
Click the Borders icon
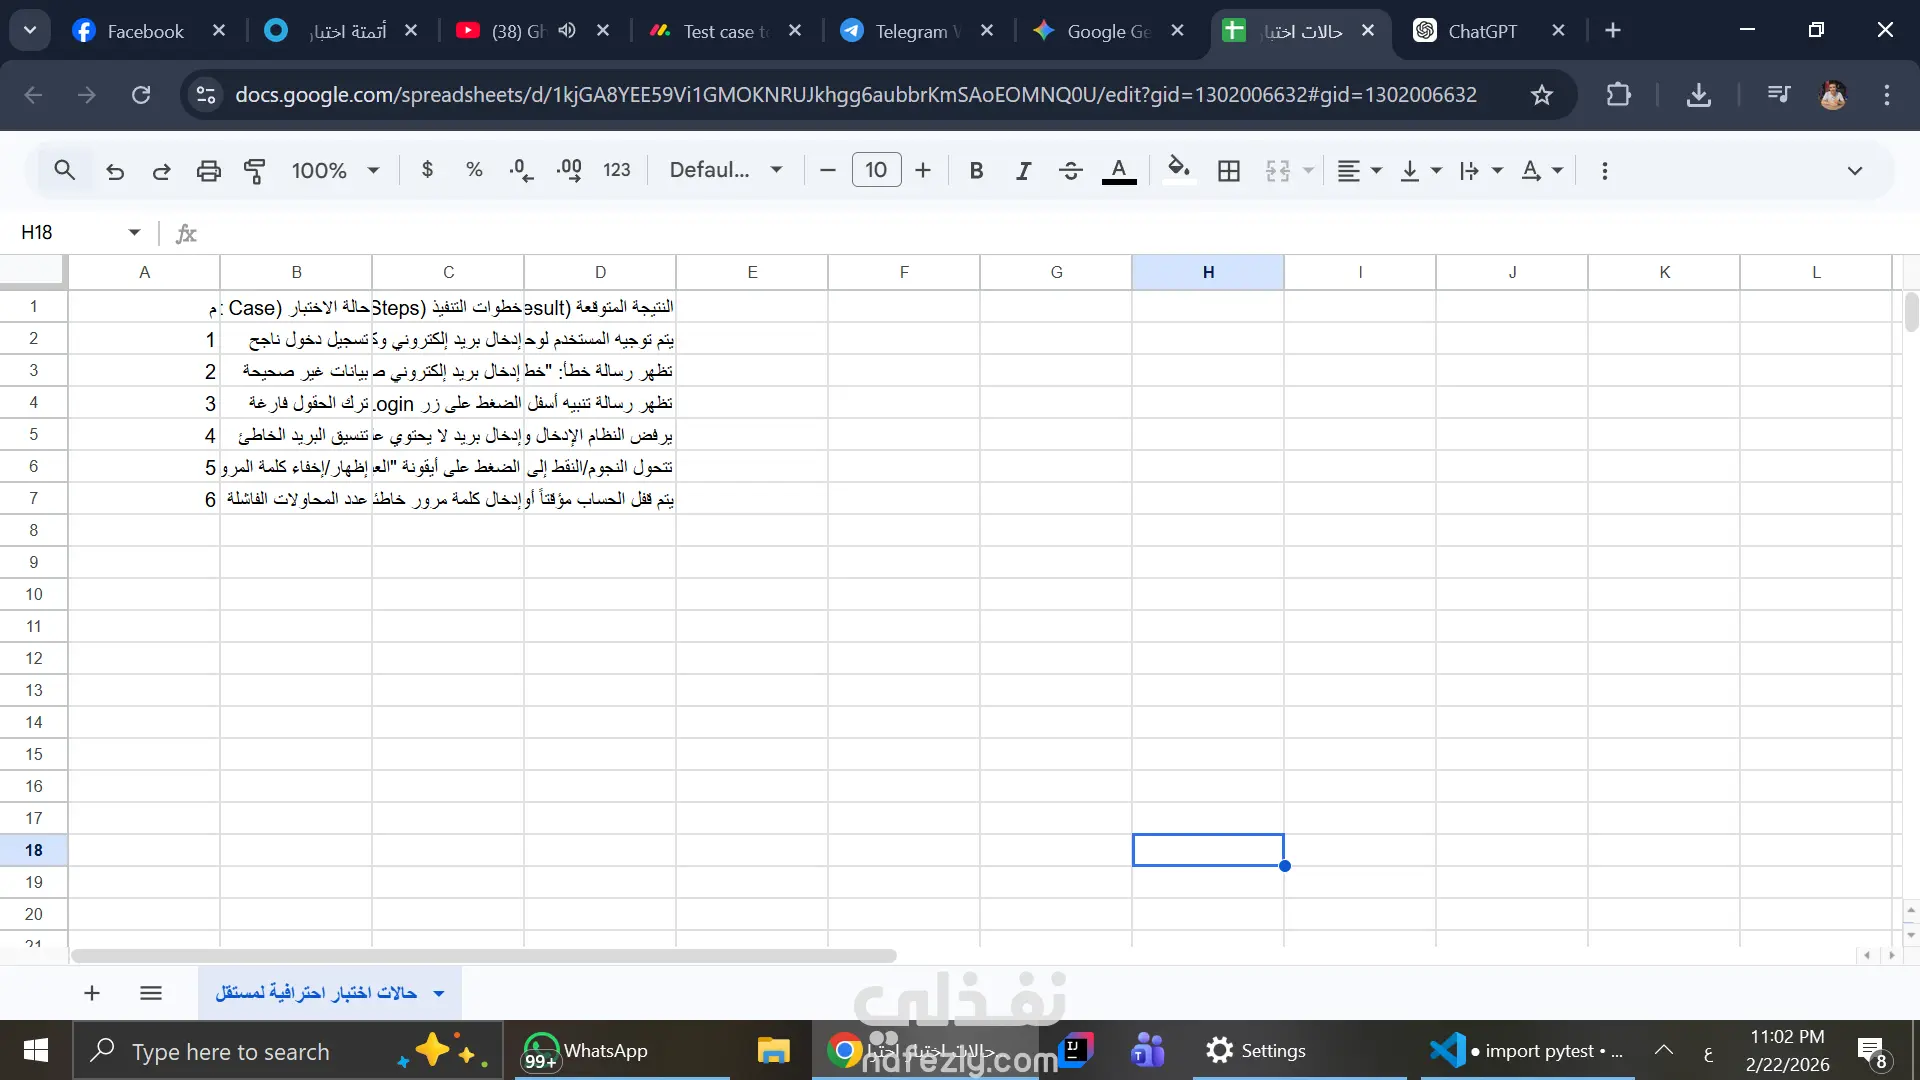coord(1229,171)
